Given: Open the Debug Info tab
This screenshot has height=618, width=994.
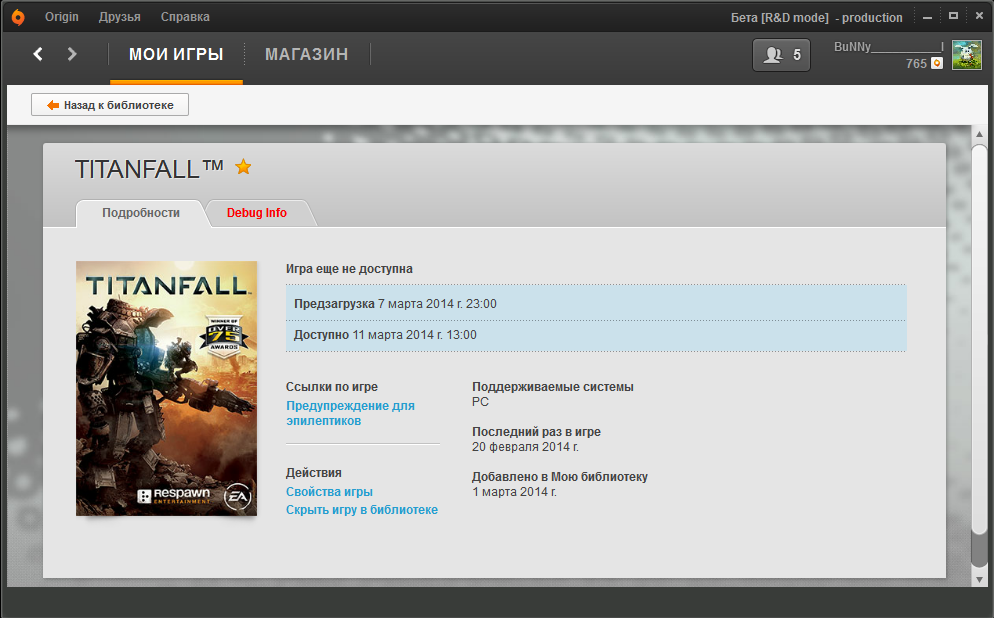Looking at the screenshot, I should click(257, 213).
